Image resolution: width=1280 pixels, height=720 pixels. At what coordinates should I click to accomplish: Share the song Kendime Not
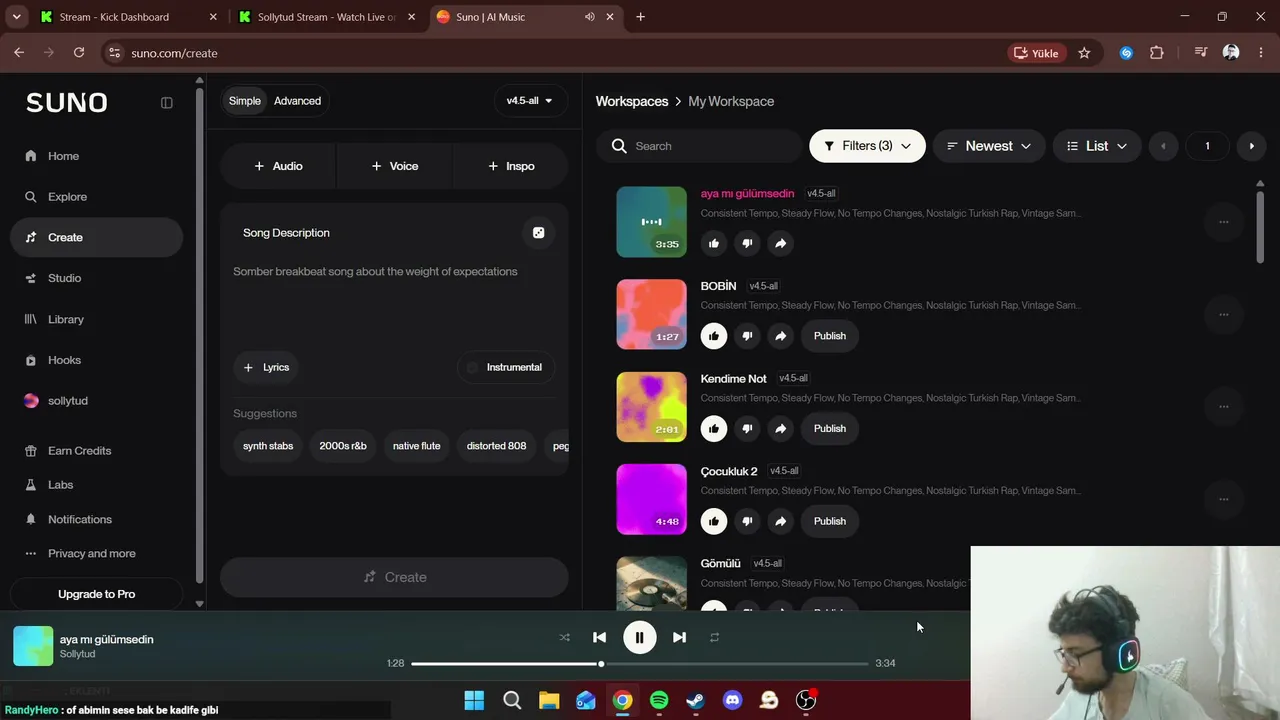[x=781, y=429]
